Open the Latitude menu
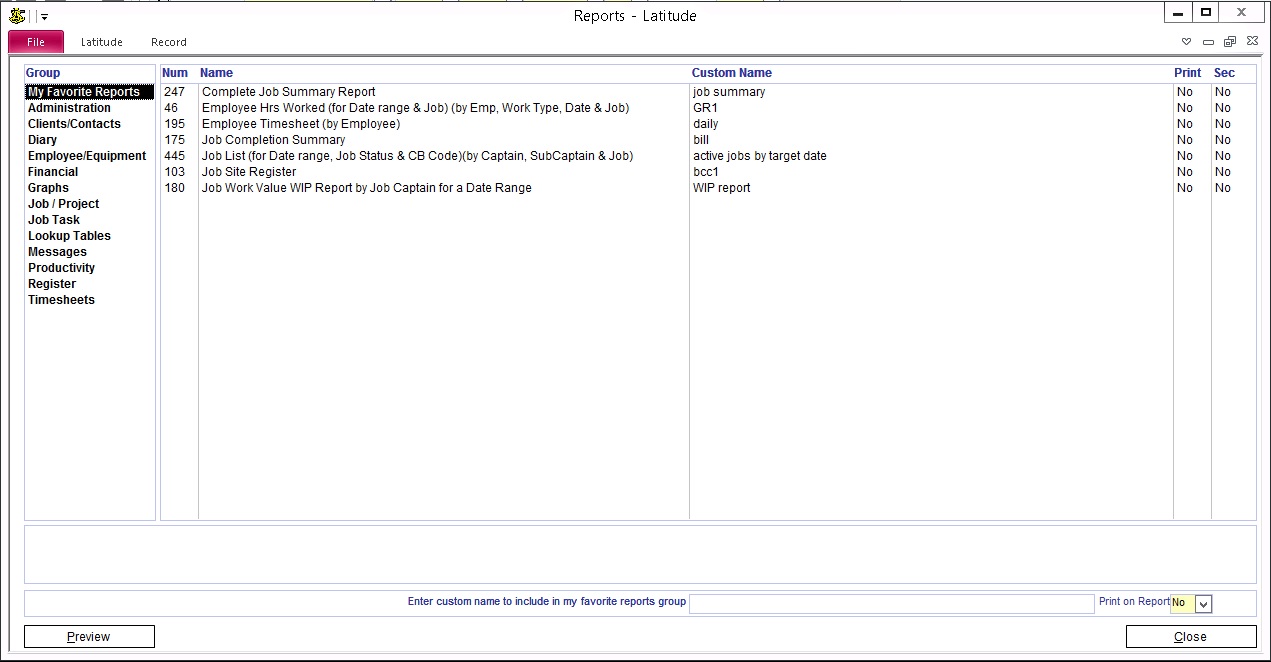 102,42
